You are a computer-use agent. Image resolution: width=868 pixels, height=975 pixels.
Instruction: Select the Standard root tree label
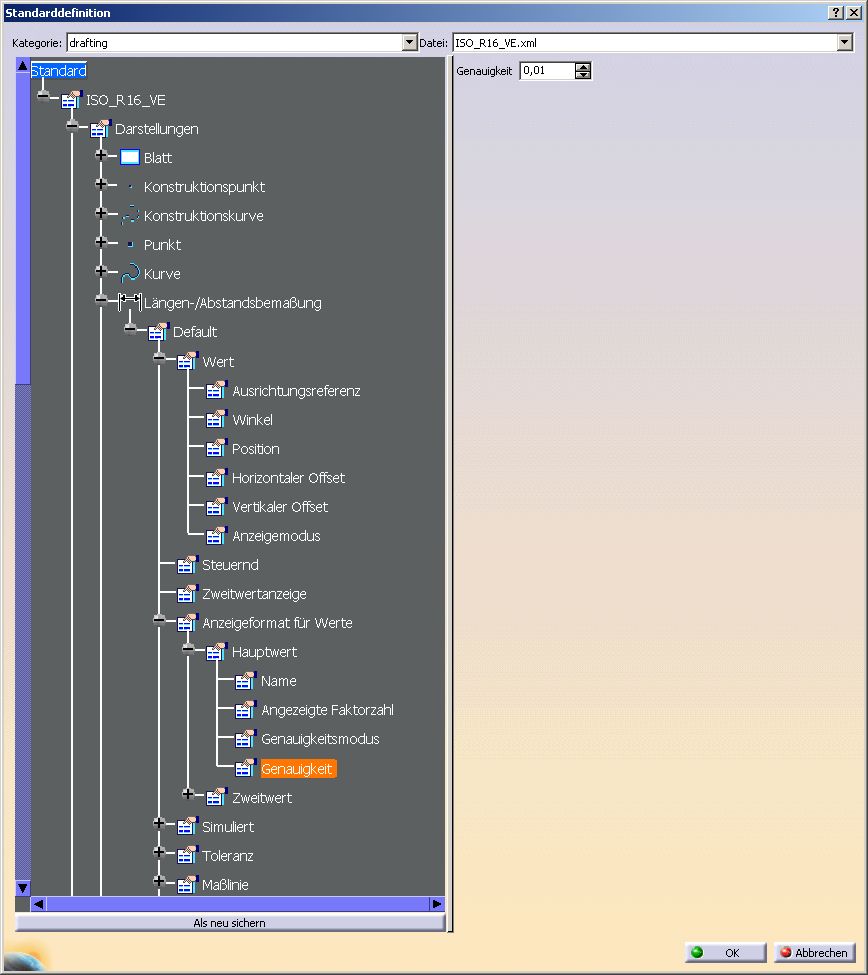click(58, 70)
